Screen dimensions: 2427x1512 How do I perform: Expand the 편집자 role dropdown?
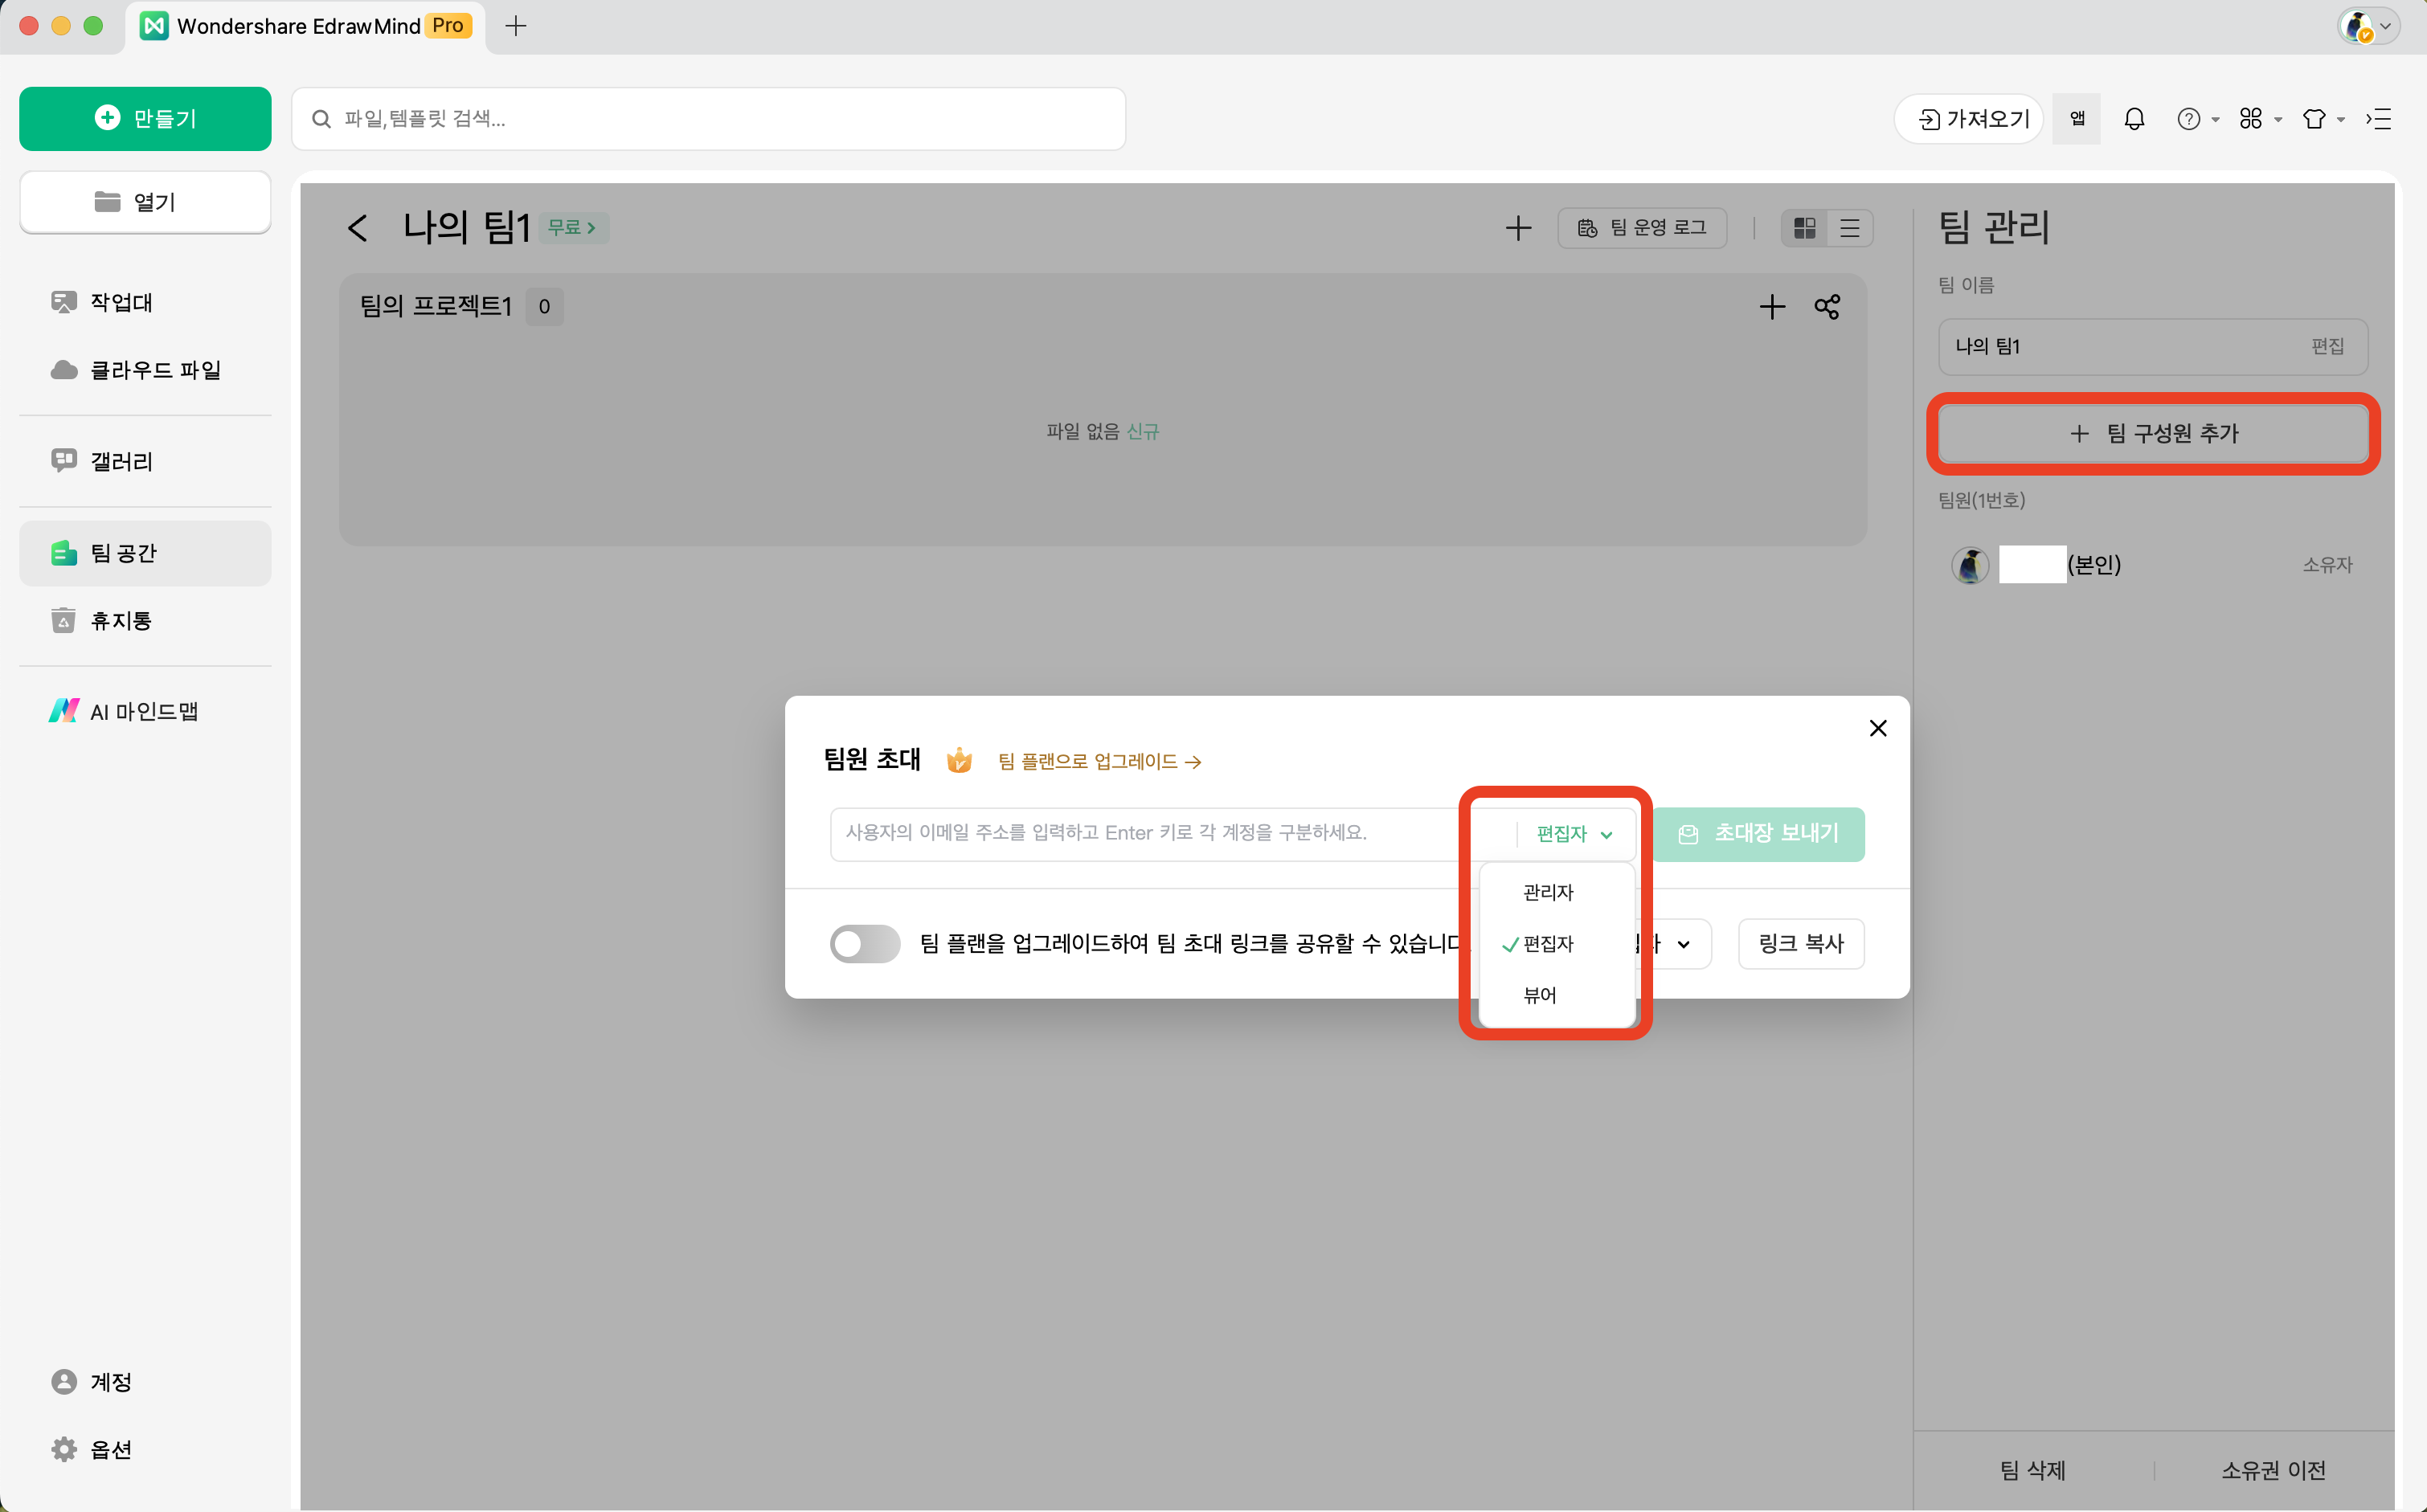click(1574, 834)
